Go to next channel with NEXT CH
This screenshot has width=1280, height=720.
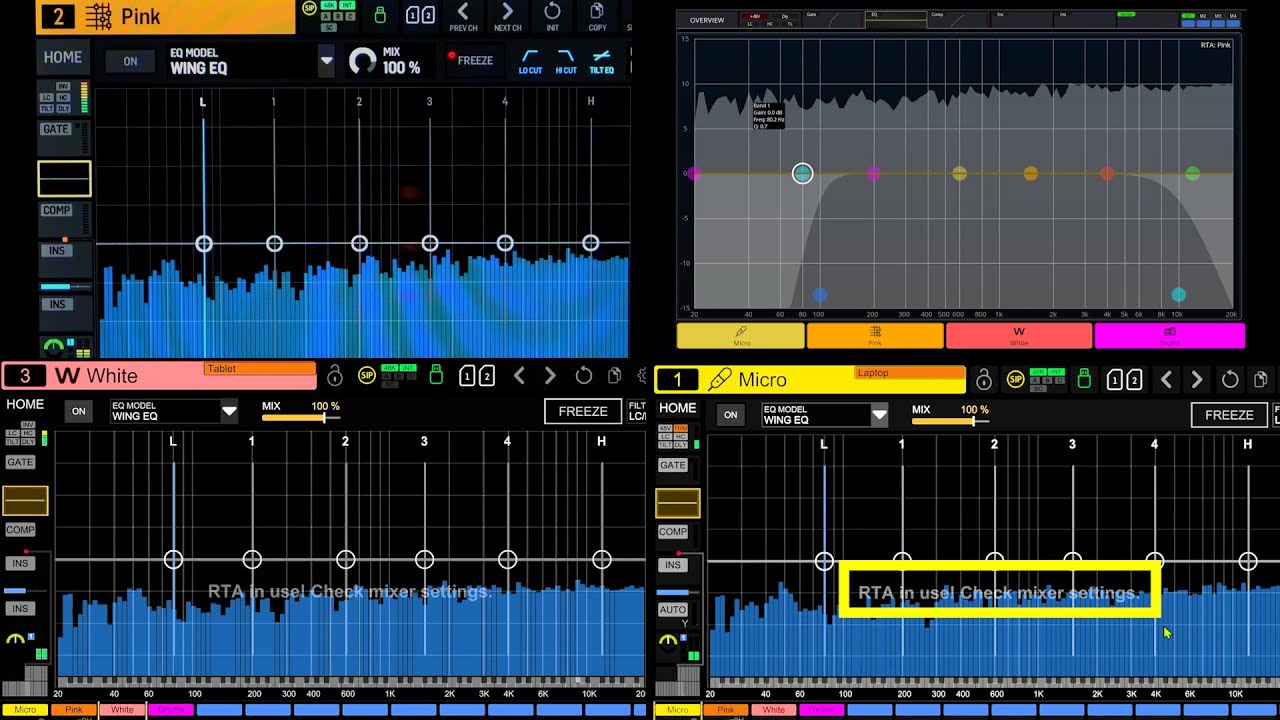[508, 16]
